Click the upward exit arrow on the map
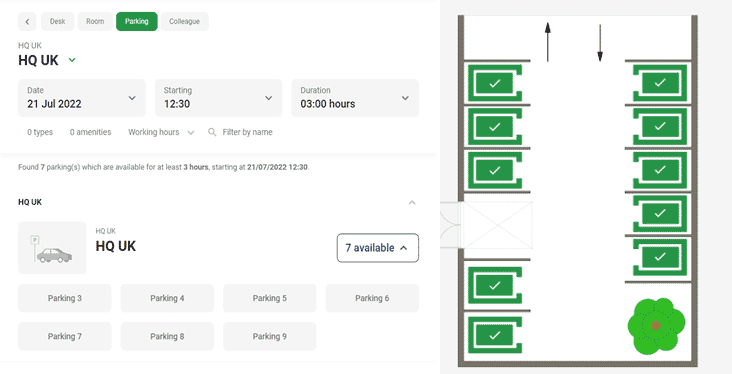This screenshot has width=732, height=374. [548, 42]
